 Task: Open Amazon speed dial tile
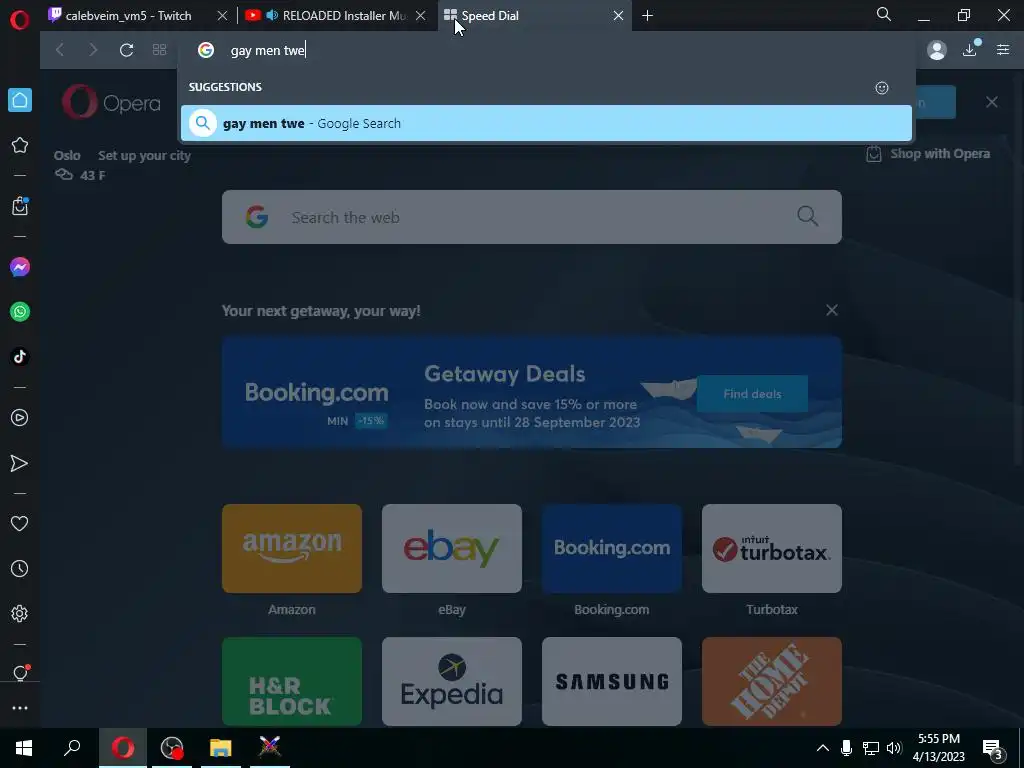tap(292, 549)
